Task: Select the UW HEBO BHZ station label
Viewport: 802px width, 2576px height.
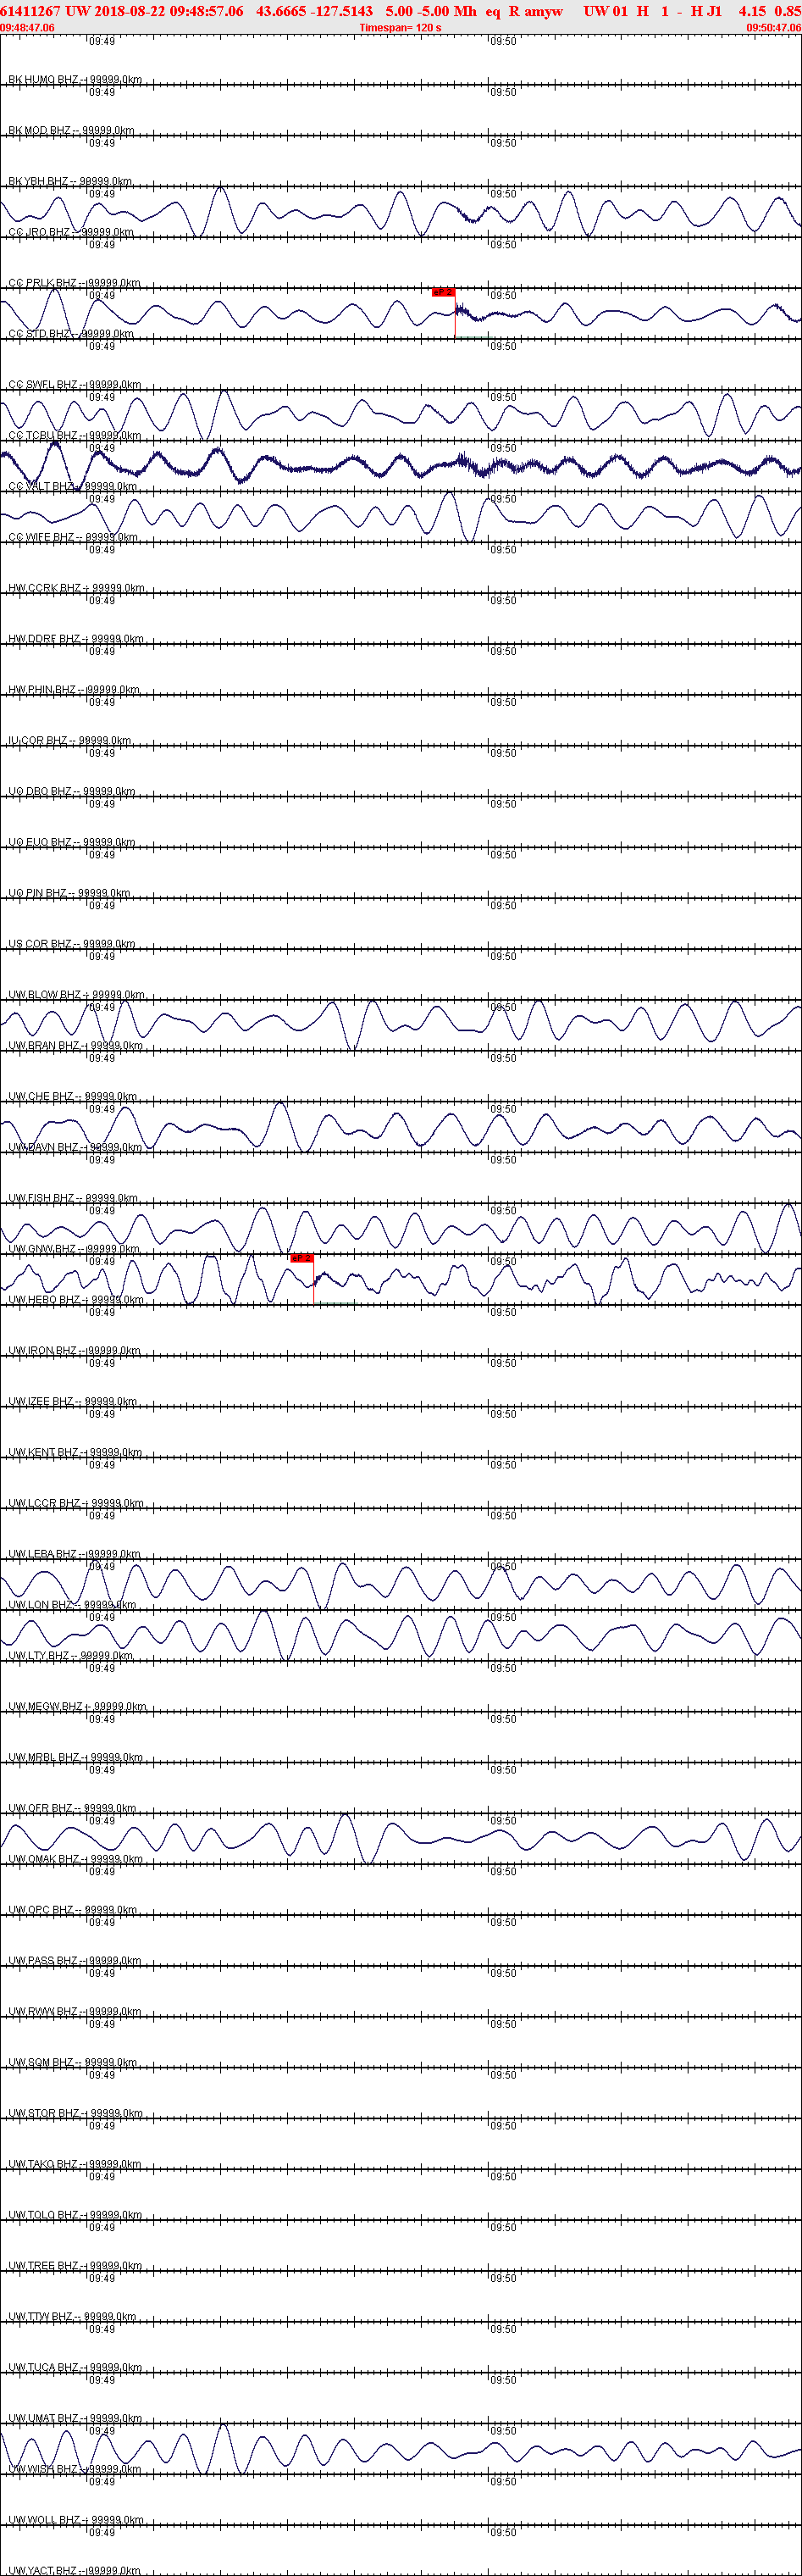Action: click(x=76, y=1300)
